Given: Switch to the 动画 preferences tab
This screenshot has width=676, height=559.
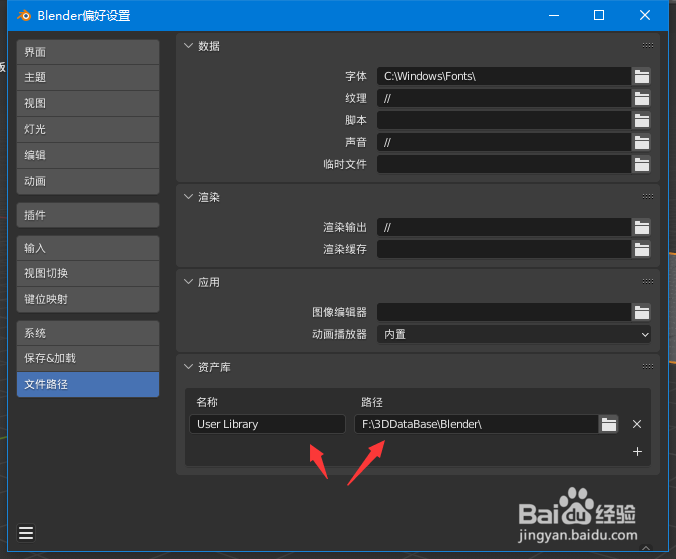Looking at the screenshot, I should [x=88, y=181].
